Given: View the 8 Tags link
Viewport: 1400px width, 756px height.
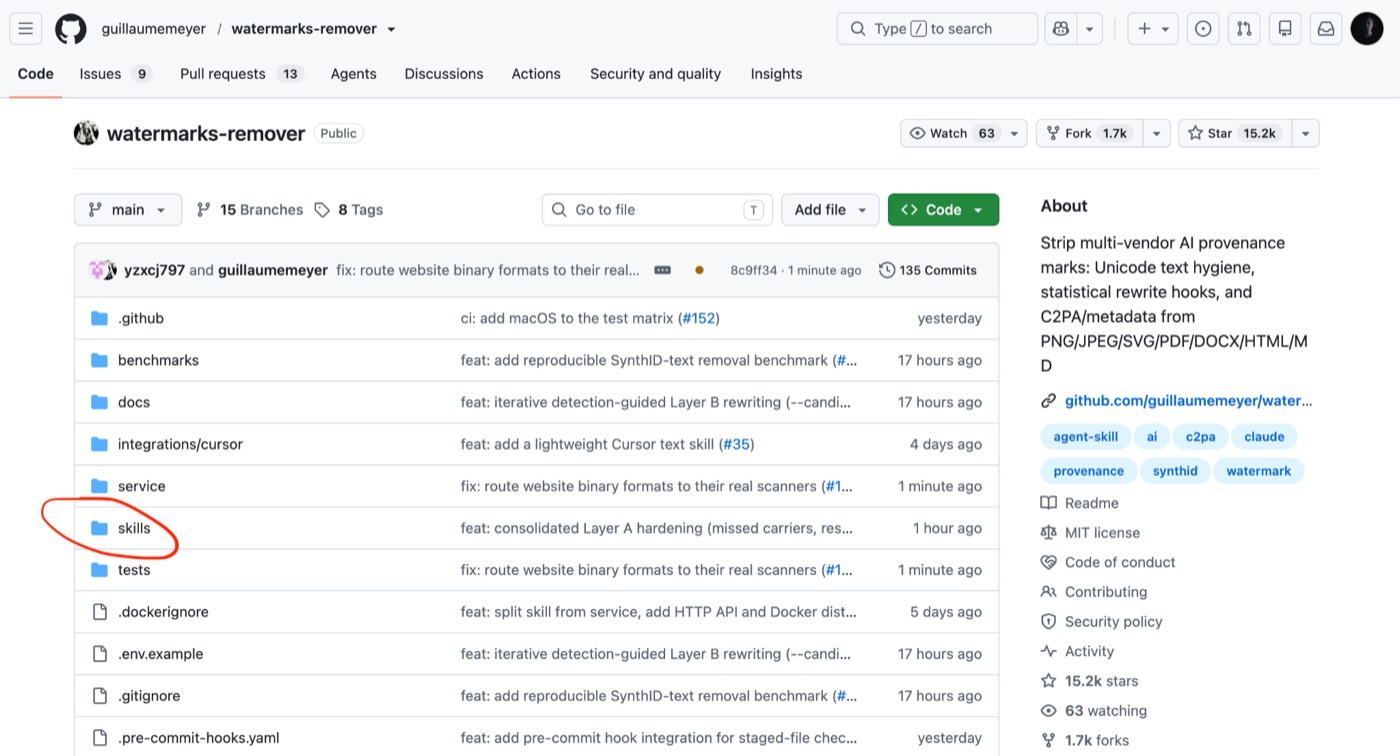Looking at the screenshot, I should pyautogui.click(x=348, y=210).
